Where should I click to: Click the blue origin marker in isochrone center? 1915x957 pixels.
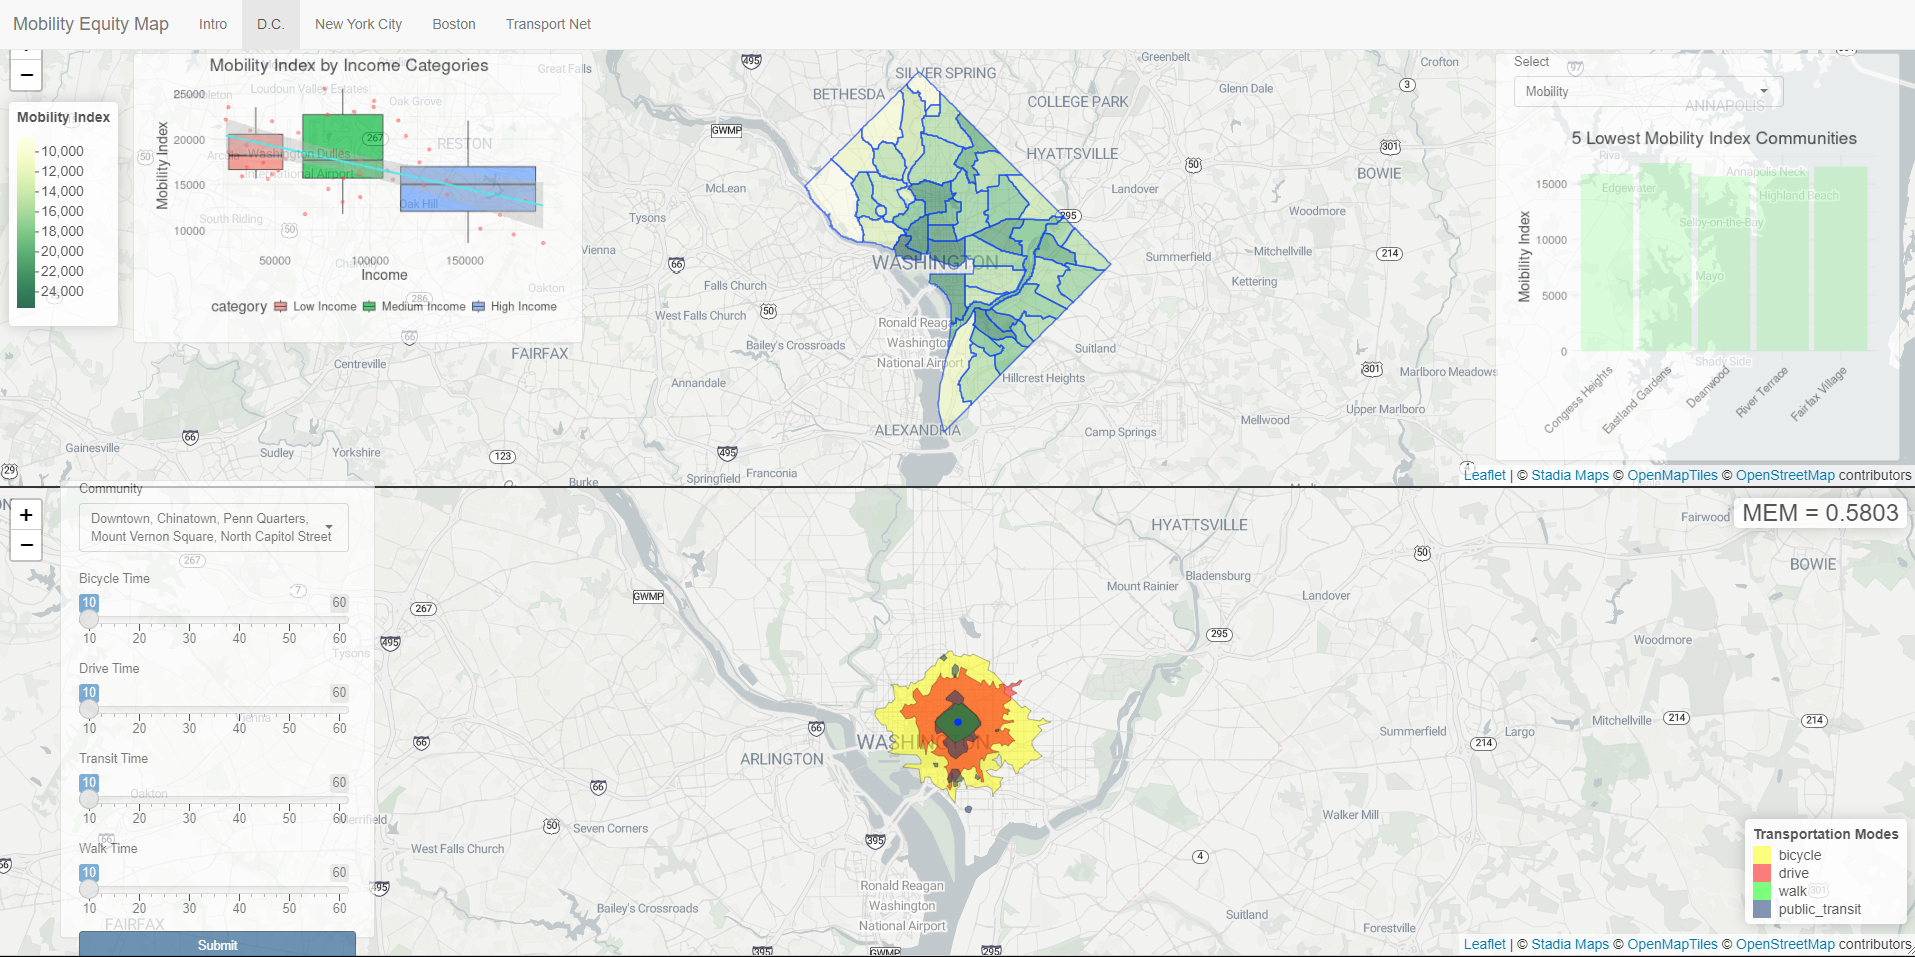[x=958, y=721]
